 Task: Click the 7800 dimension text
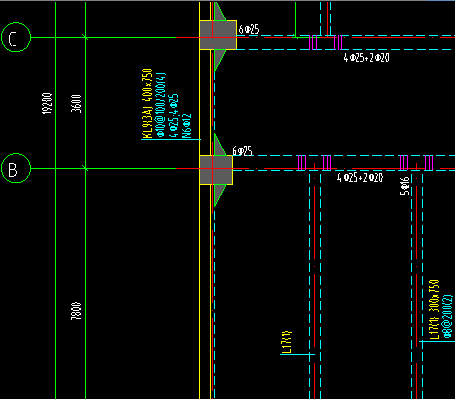(x=76, y=311)
